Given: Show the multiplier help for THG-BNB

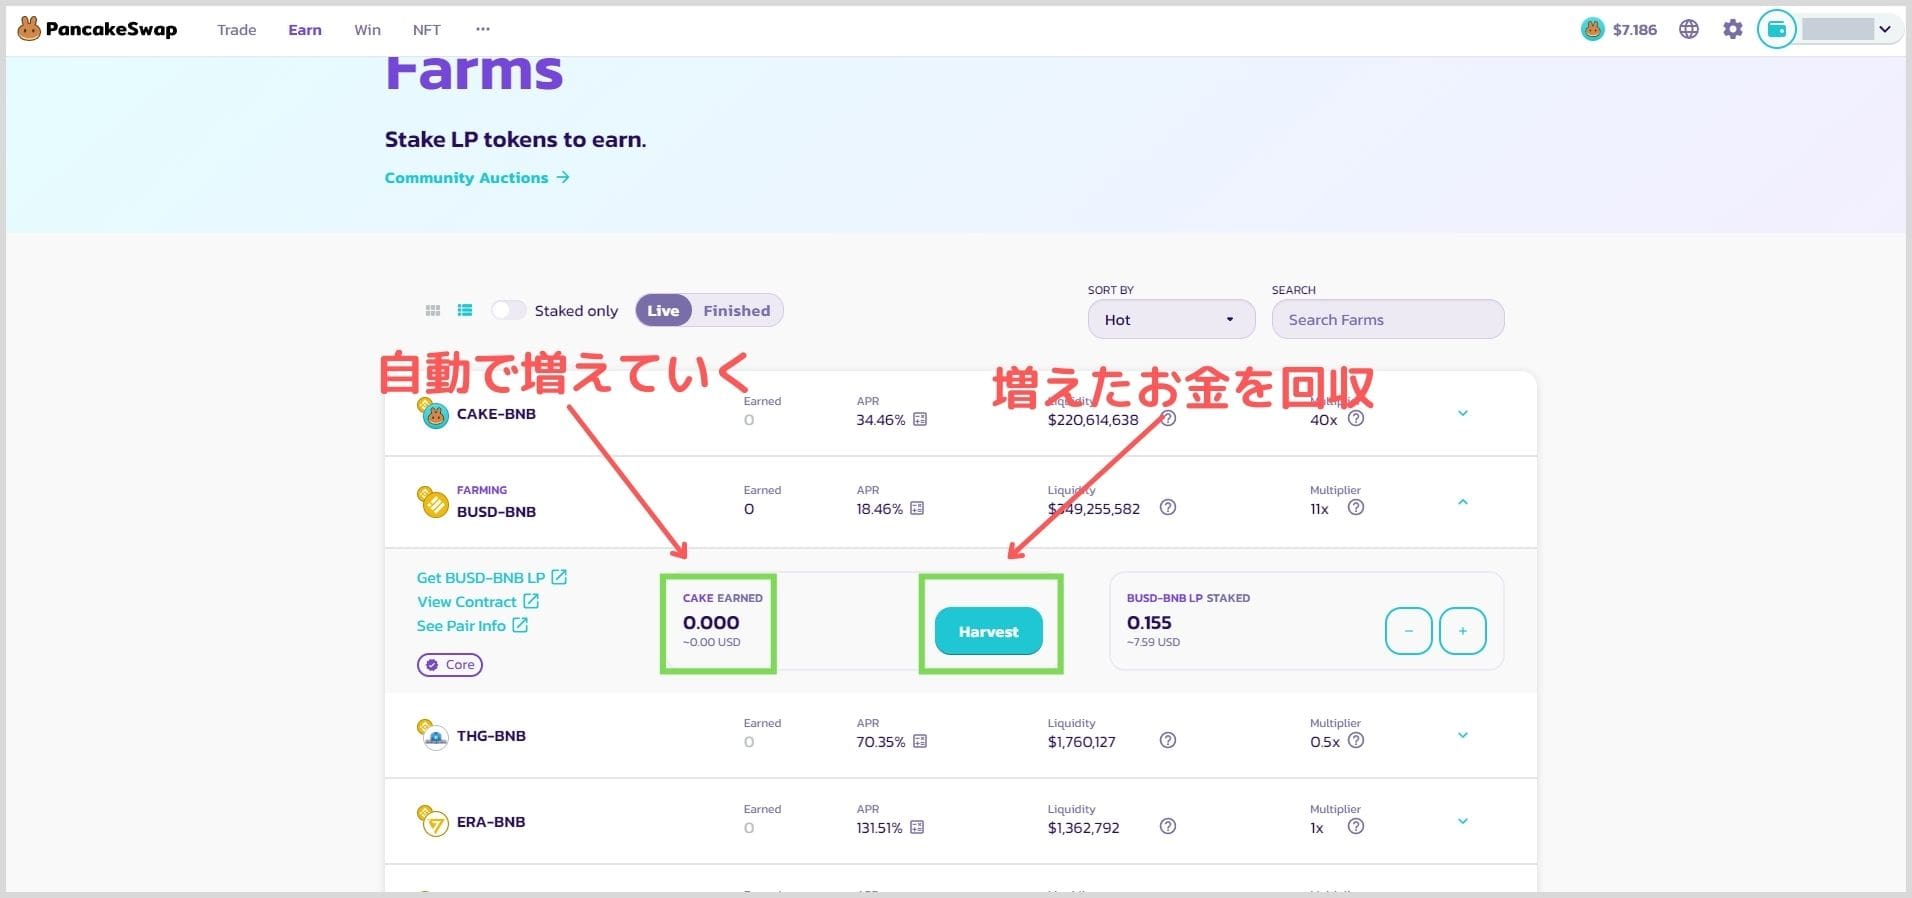Looking at the screenshot, I should pos(1356,740).
